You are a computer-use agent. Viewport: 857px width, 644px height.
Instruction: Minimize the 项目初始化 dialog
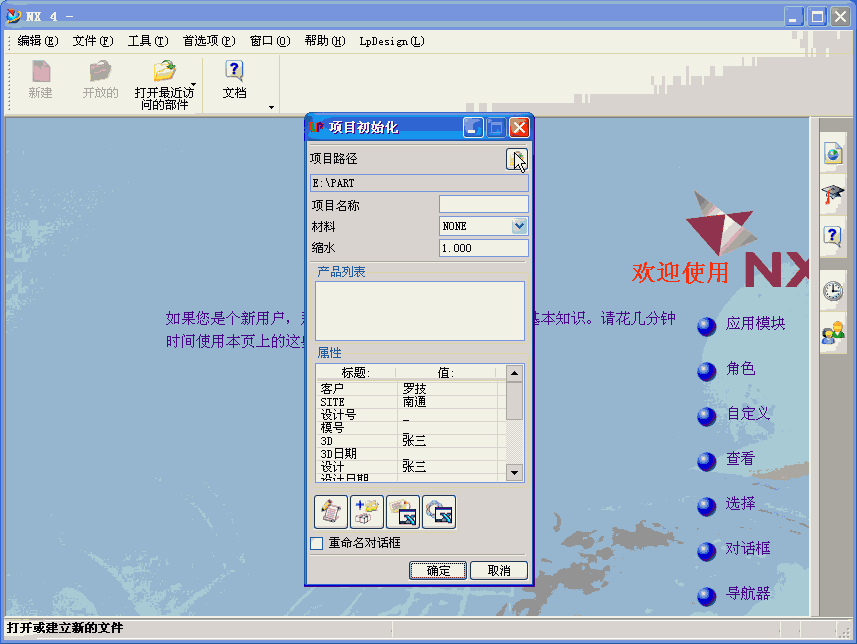[x=473, y=127]
